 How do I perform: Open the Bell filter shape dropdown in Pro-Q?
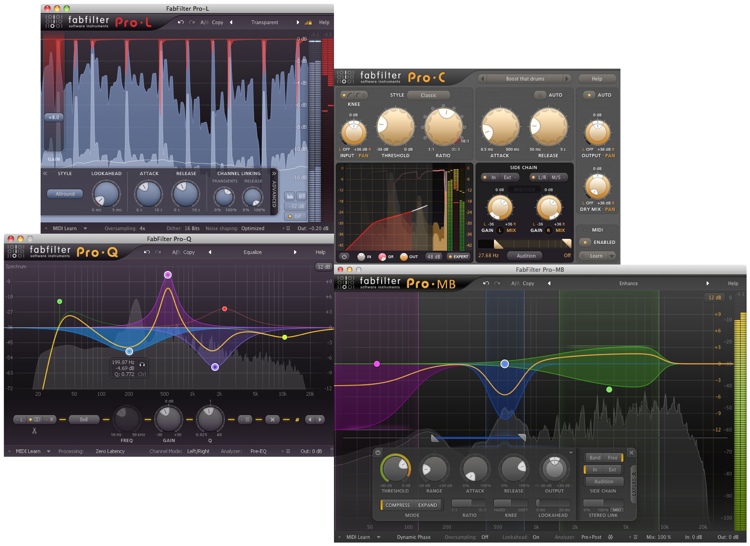(x=84, y=419)
